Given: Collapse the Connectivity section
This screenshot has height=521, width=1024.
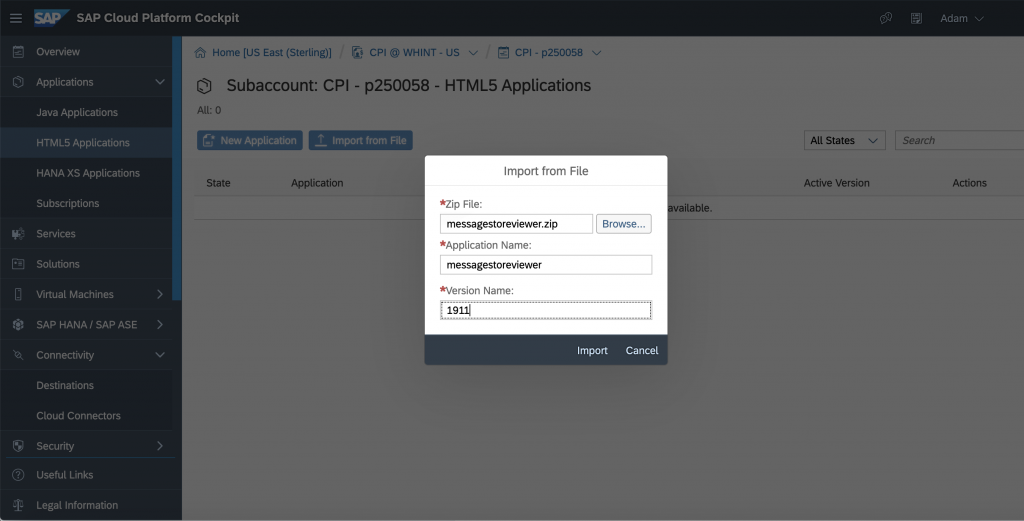Looking at the screenshot, I should (x=159, y=355).
